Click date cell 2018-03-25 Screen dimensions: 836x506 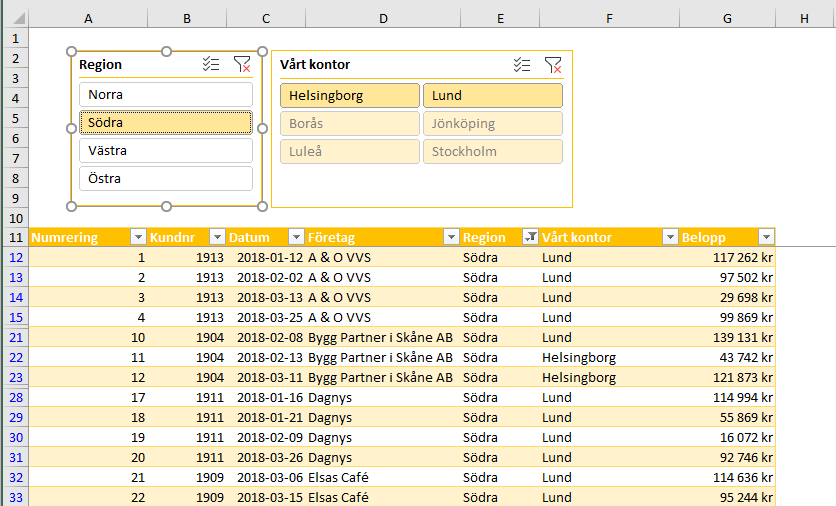pyautogui.click(x=266, y=317)
